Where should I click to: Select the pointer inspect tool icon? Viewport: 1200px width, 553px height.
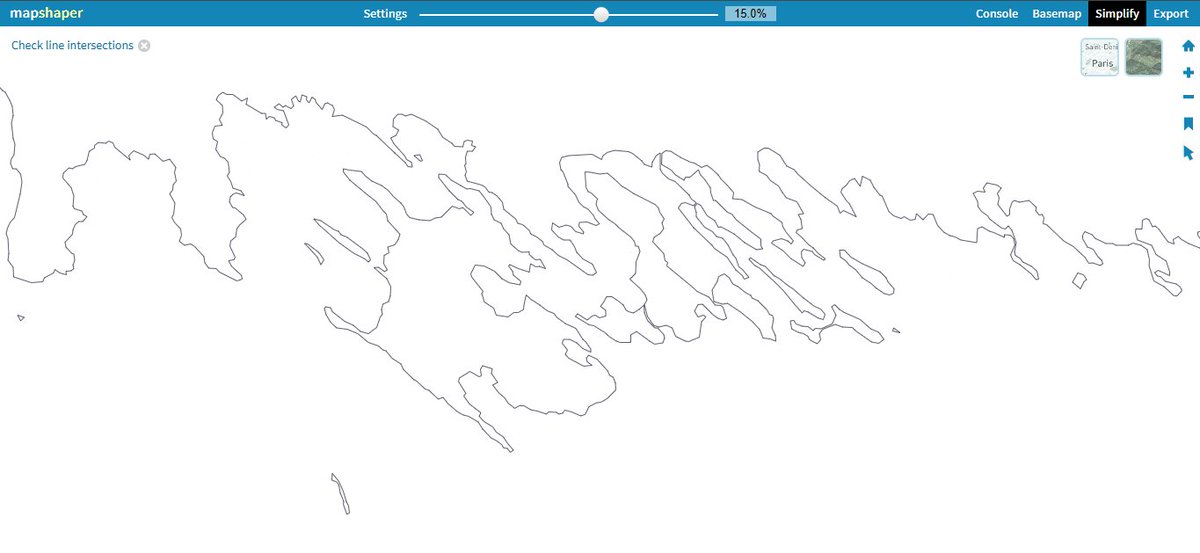(x=1188, y=153)
